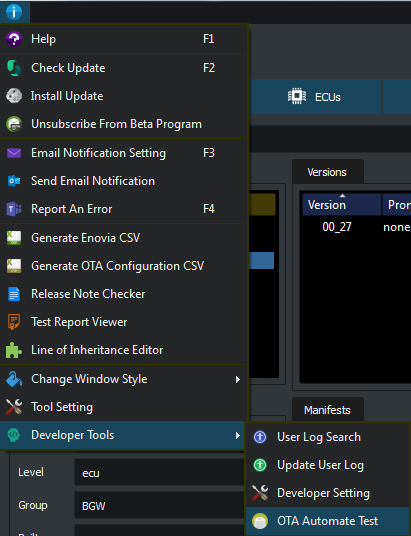Choose Generate Enovia CSV
The image size is (411, 536).
click(x=123, y=238)
